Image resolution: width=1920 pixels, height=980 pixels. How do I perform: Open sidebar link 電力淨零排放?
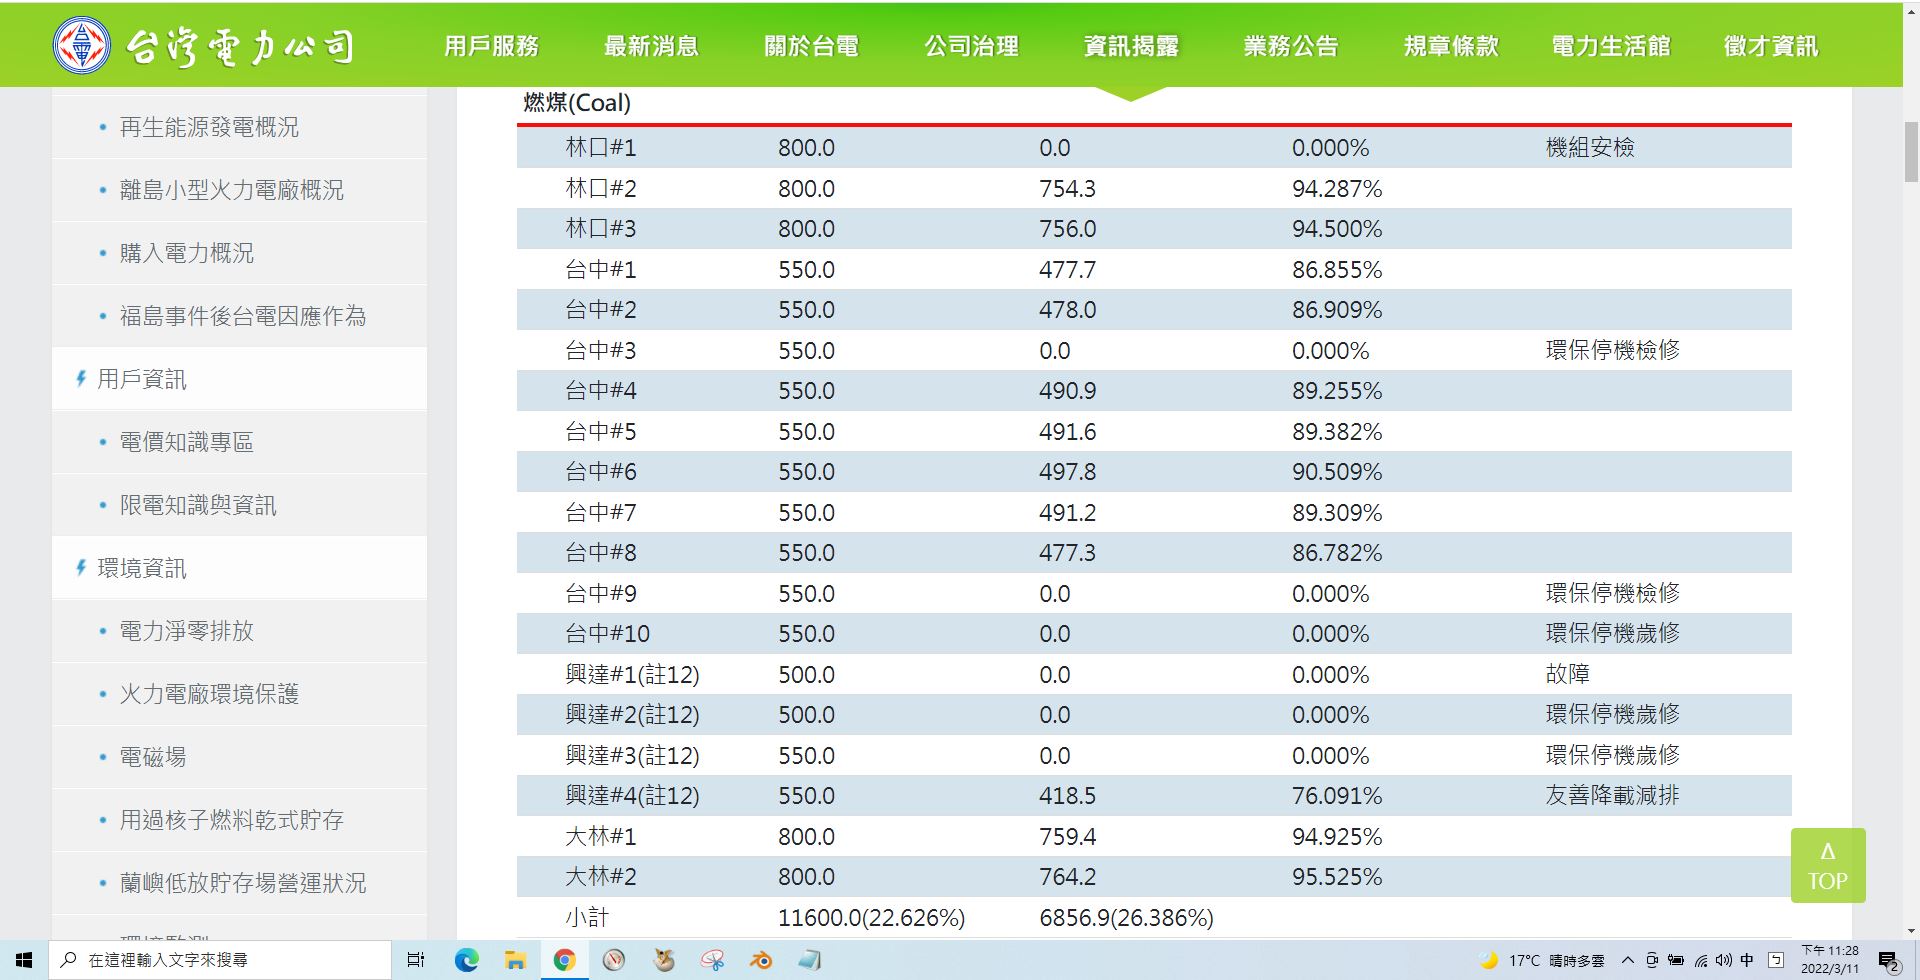coord(187,631)
